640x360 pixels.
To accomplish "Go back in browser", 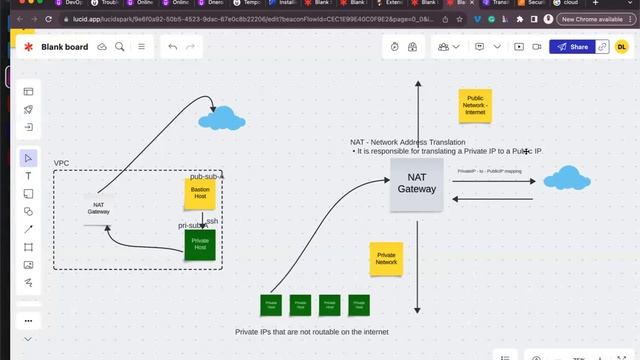I will [20, 19].
